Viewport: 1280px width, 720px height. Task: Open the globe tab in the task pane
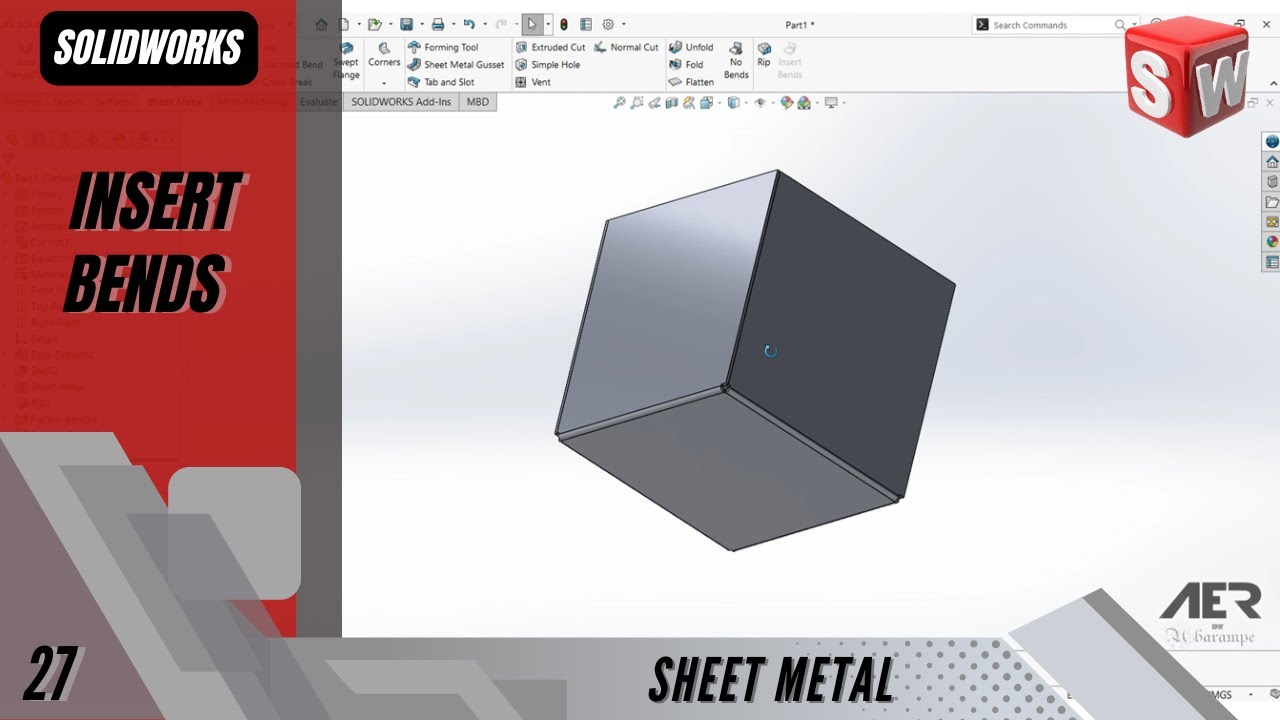click(1272, 142)
